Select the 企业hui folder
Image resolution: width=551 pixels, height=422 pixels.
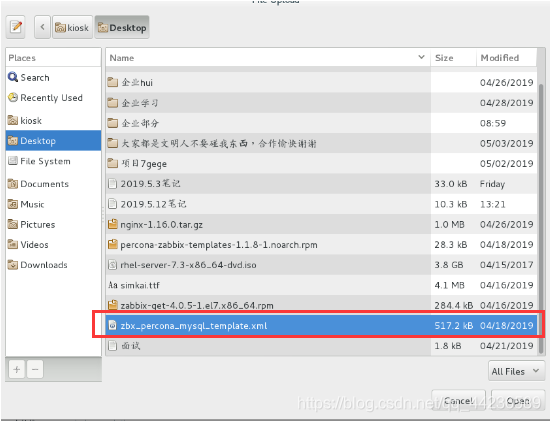321,83
